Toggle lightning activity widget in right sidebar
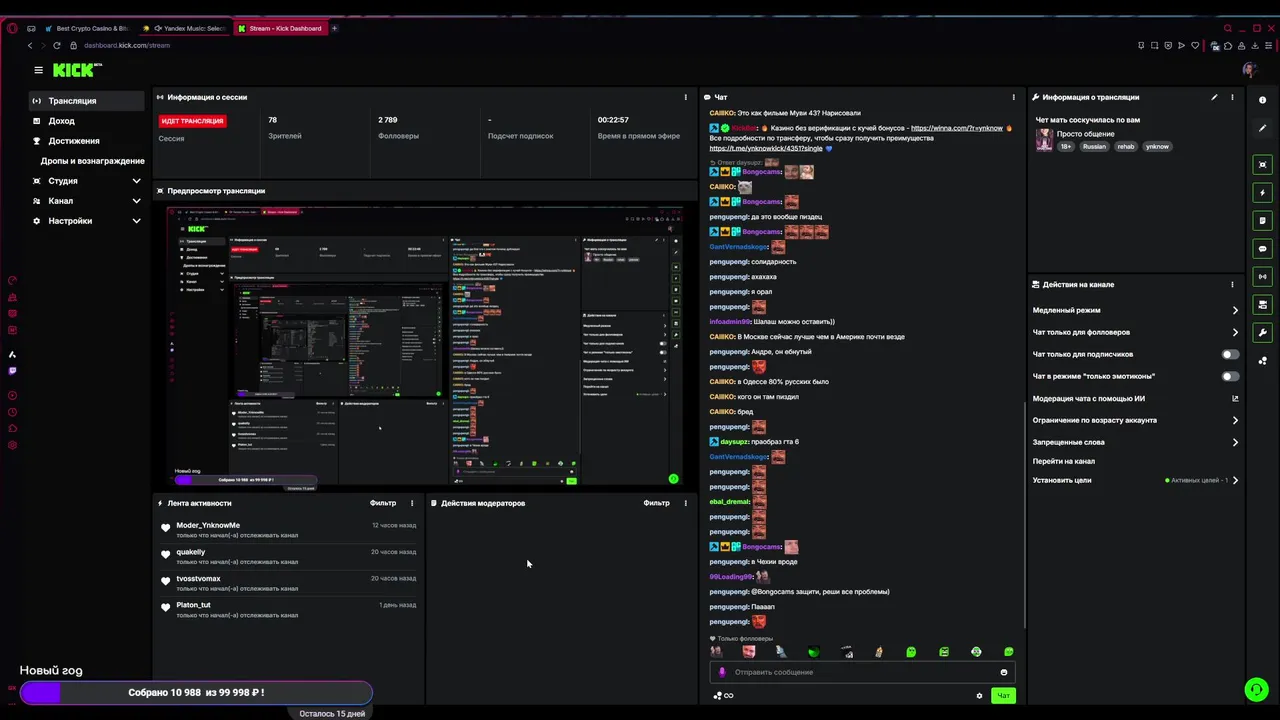The height and width of the screenshot is (720, 1280). [x=1263, y=192]
